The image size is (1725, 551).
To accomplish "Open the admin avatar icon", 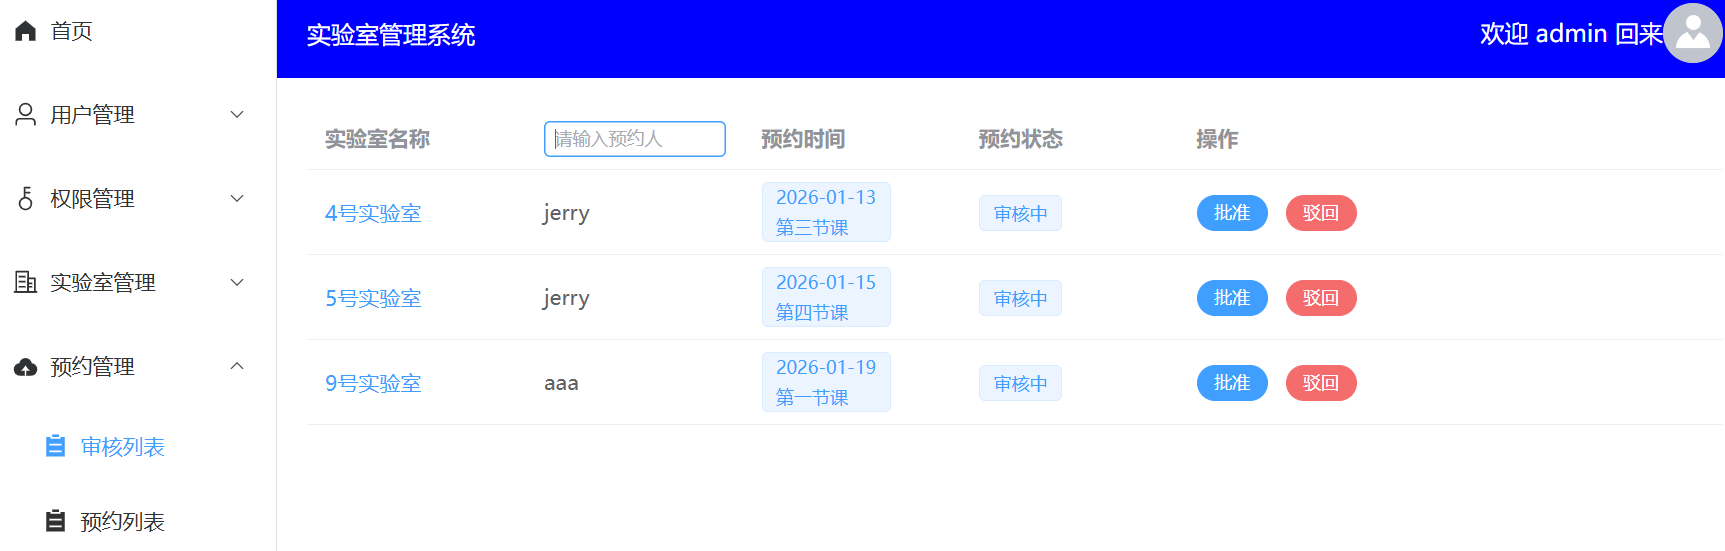I will [1692, 33].
